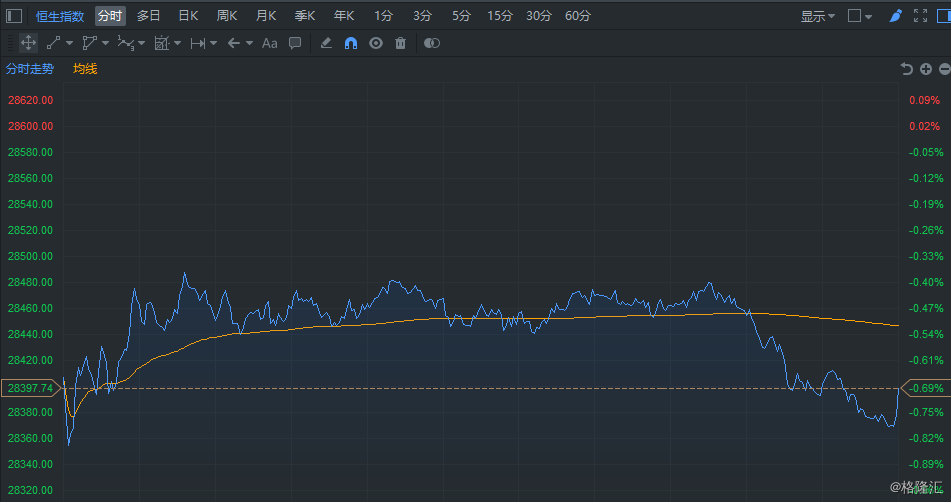The width and height of the screenshot is (951, 502).
Task: Select the 60分 interval
Action: pyautogui.click(x=577, y=16)
